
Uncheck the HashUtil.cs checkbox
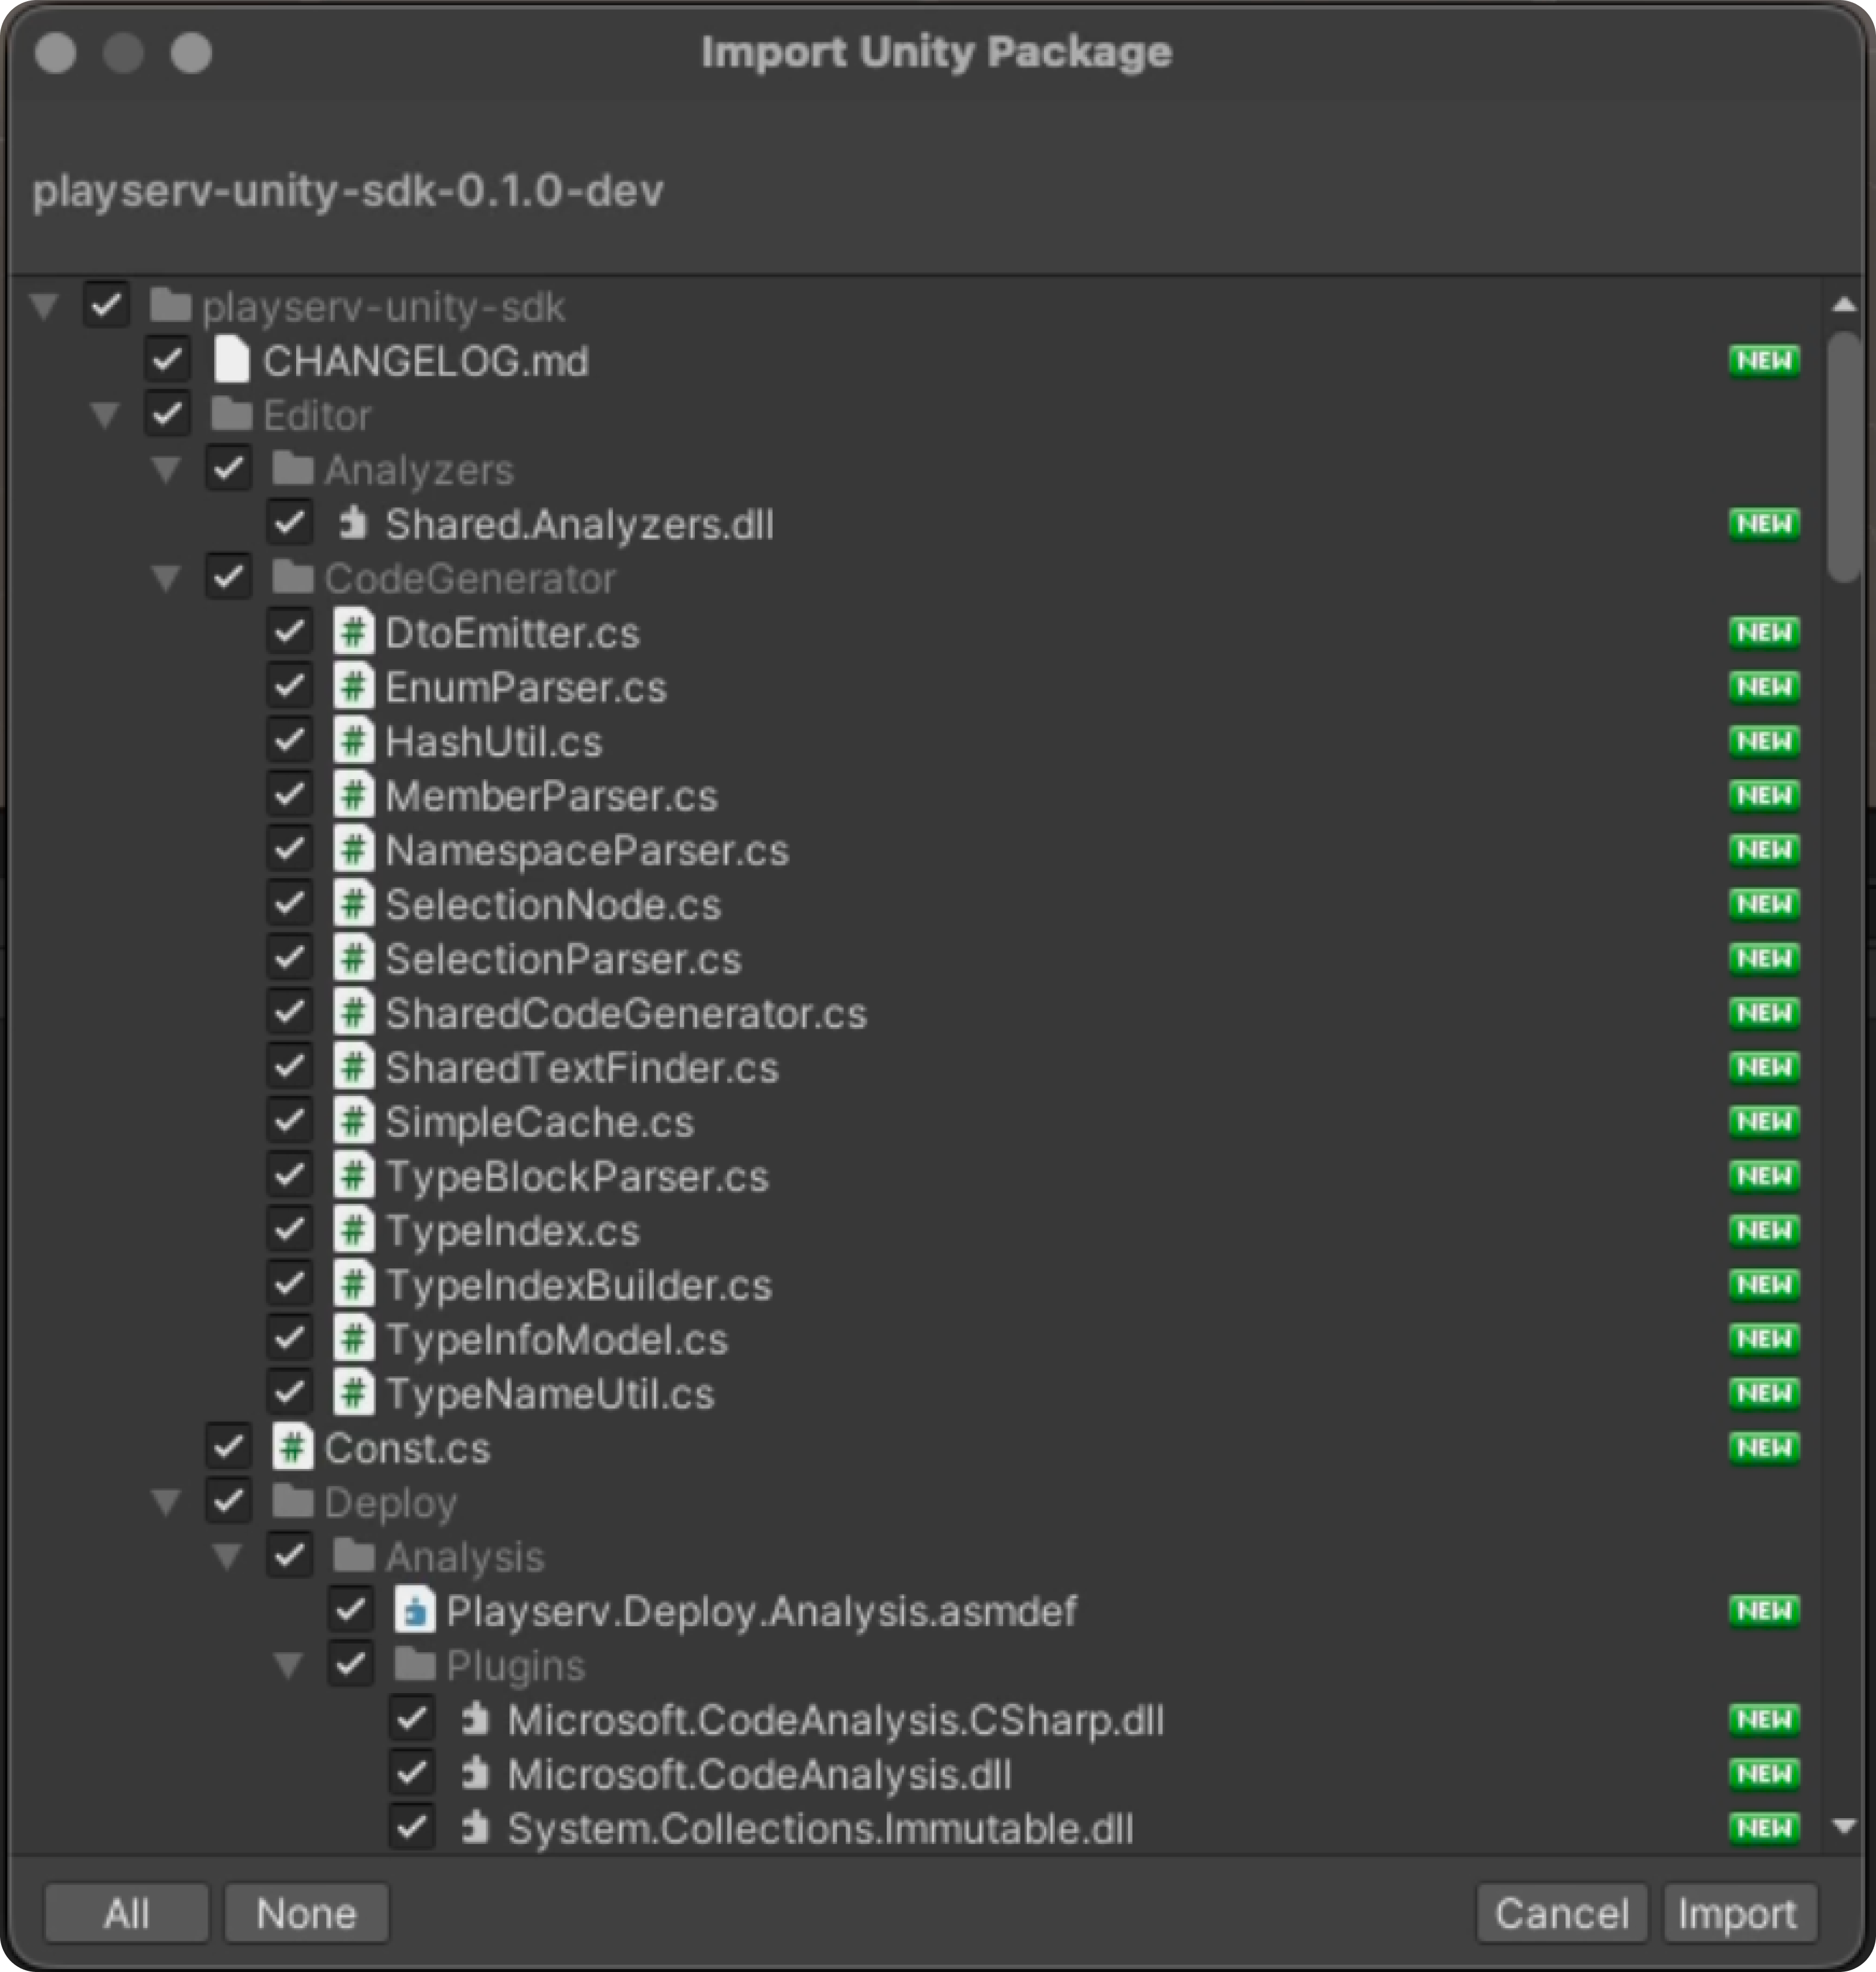tap(290, 740)
